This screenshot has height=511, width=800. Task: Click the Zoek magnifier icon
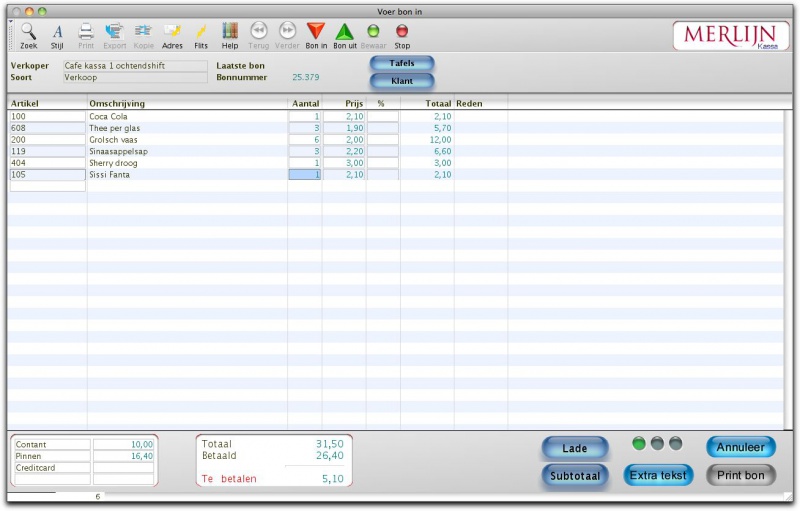point(28,32)
